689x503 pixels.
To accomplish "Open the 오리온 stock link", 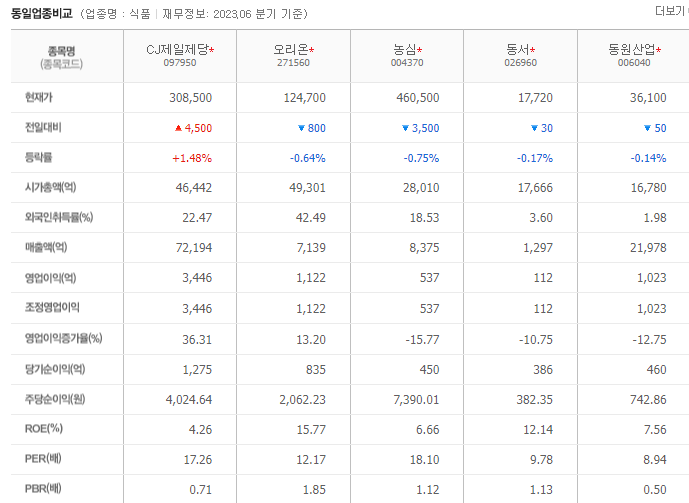I will [x=291, y=50].
